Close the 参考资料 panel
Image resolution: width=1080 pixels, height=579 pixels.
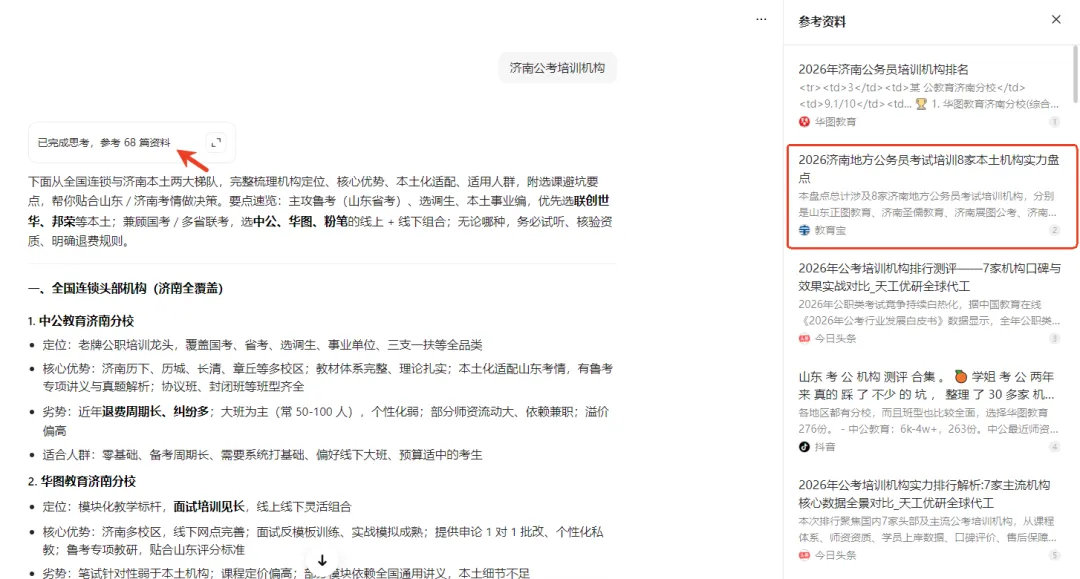click(1056, 19)
